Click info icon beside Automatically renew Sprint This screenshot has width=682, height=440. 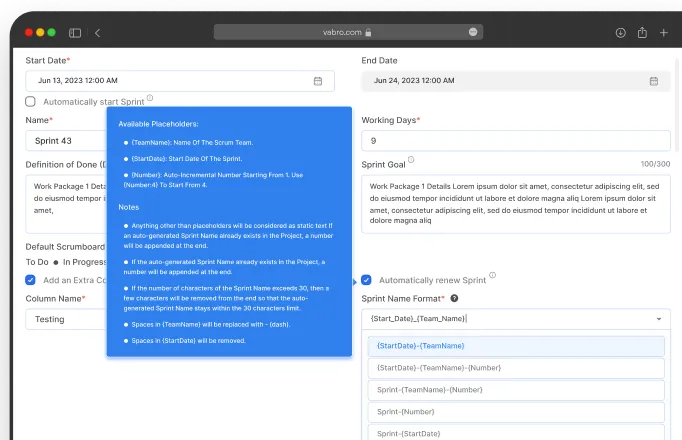click(492, 276)
